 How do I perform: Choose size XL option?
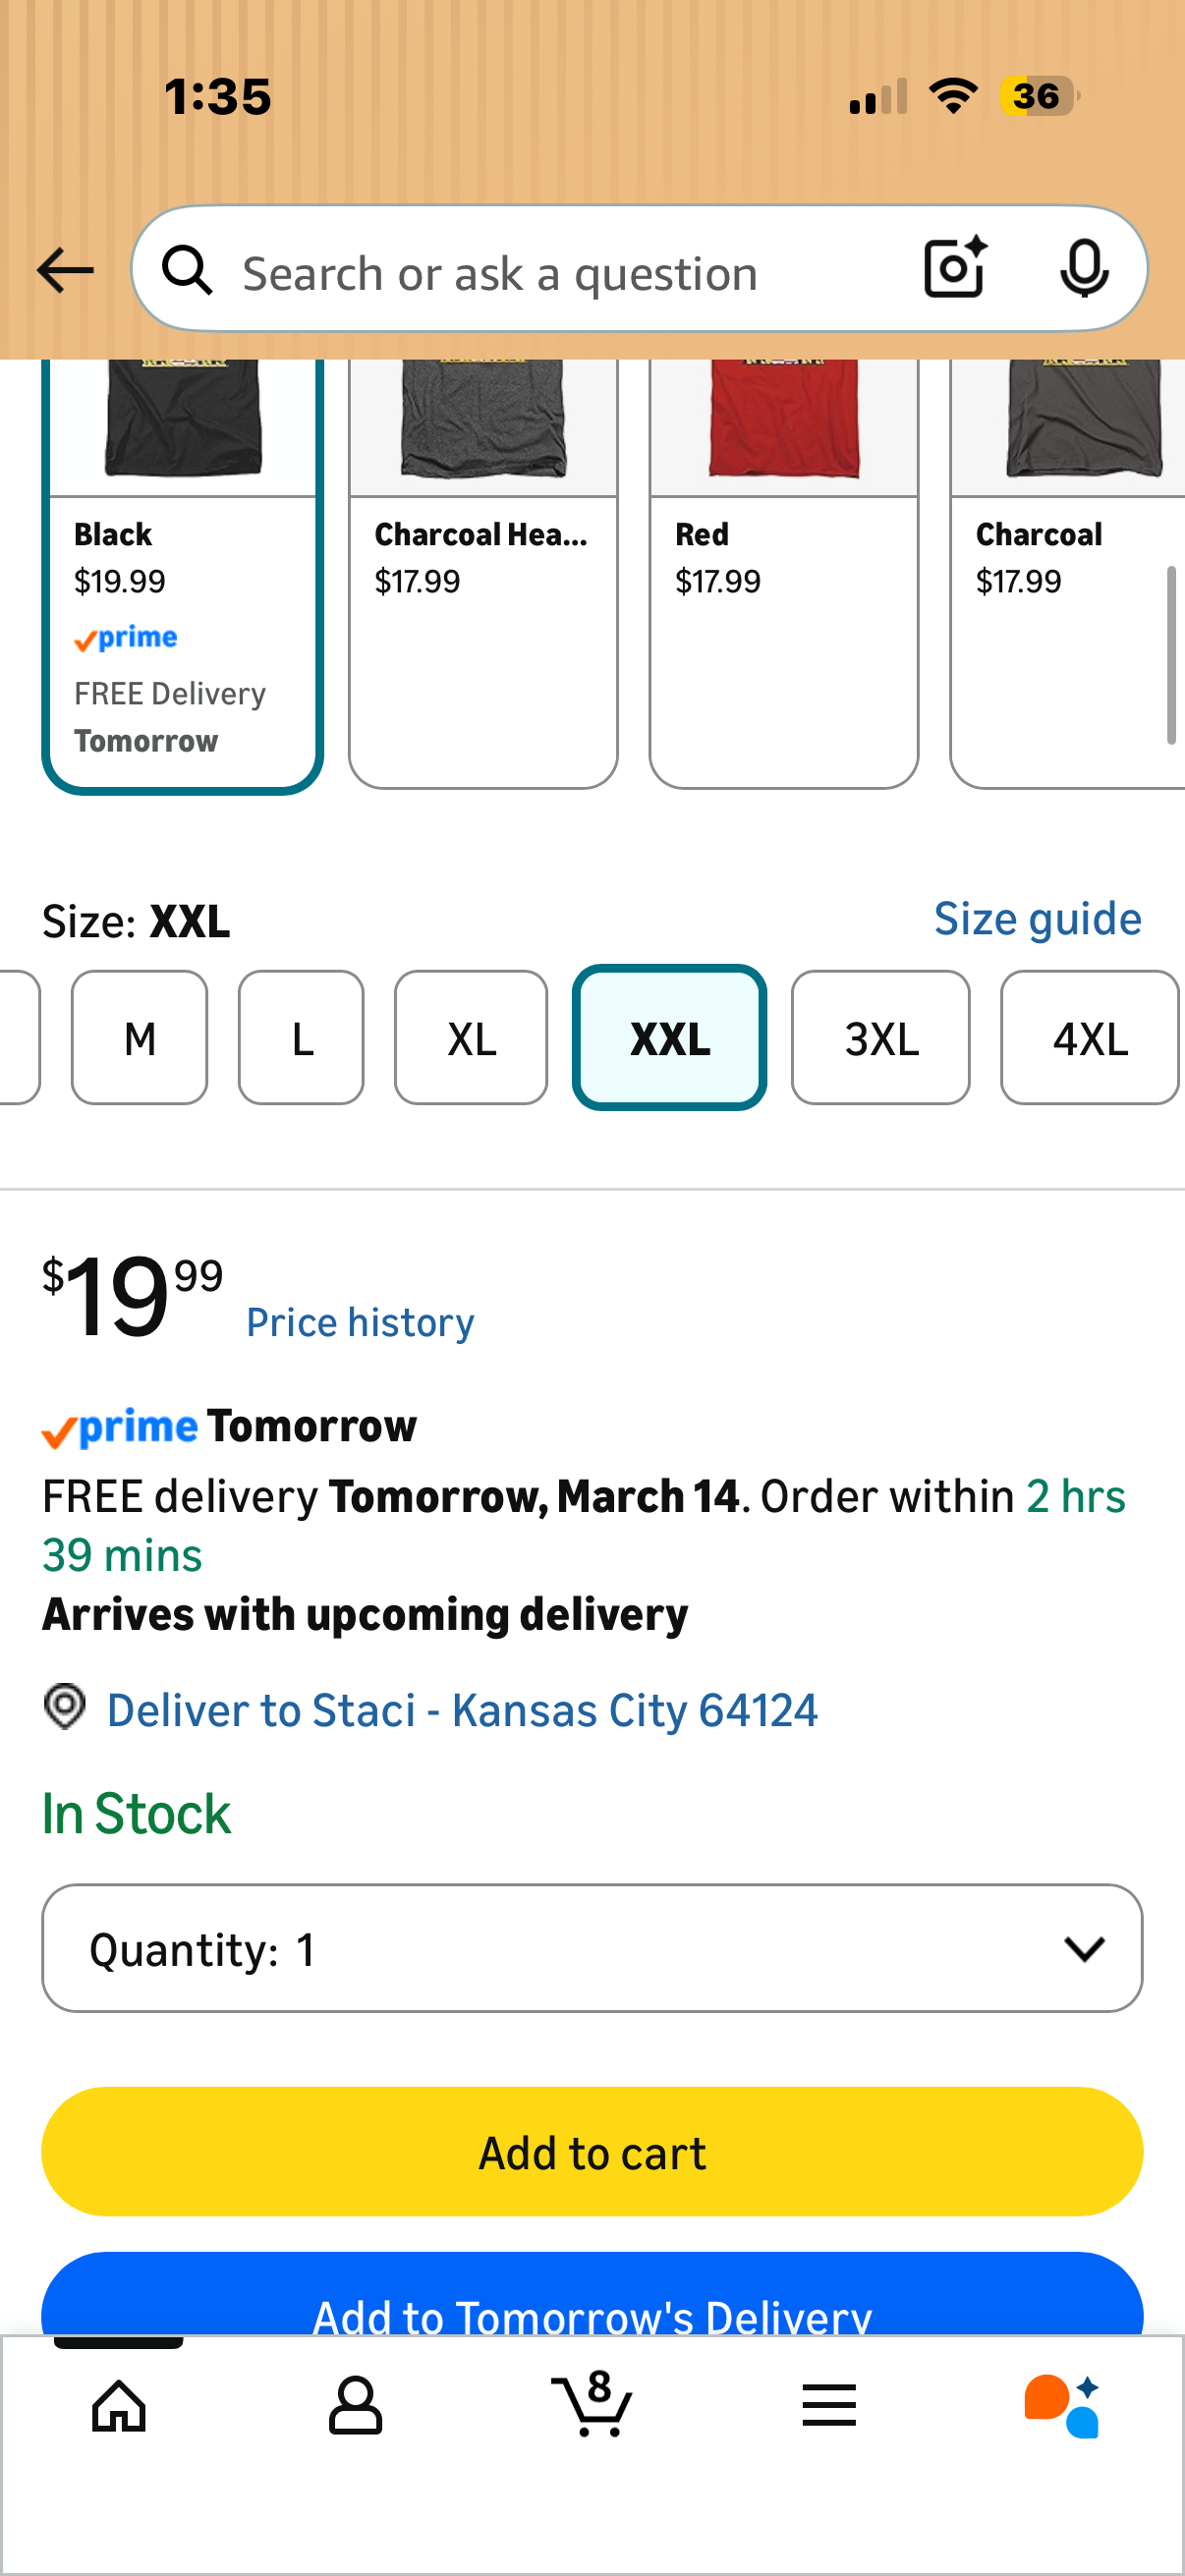(471, 1038)
